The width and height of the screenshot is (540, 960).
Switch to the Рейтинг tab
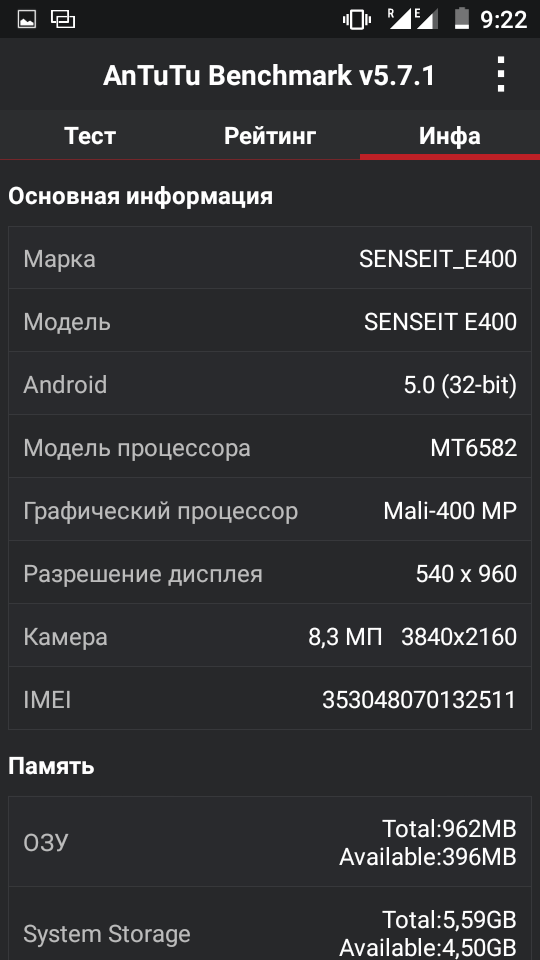pyautogui.click(x=270, y=135)
